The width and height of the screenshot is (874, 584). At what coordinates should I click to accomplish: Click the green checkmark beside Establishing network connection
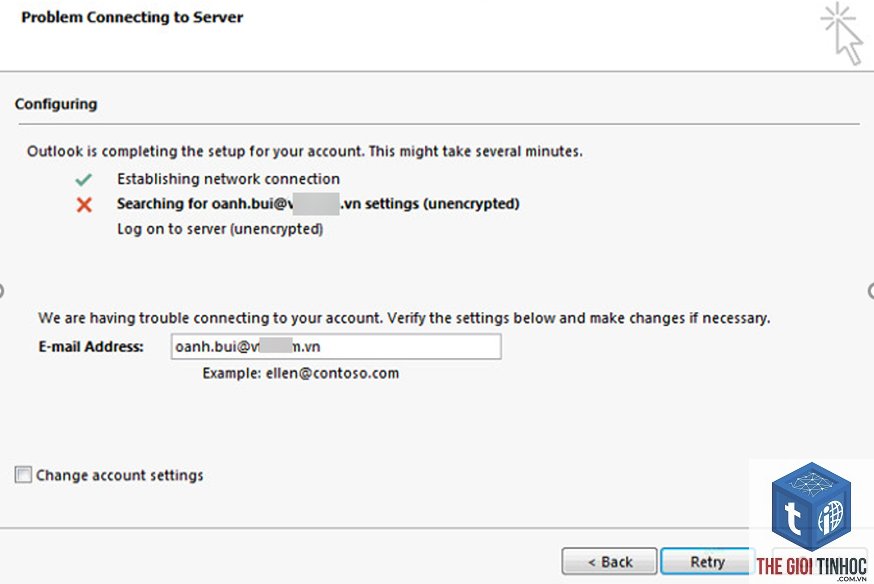pyautogui.click(x=84, y=179)
